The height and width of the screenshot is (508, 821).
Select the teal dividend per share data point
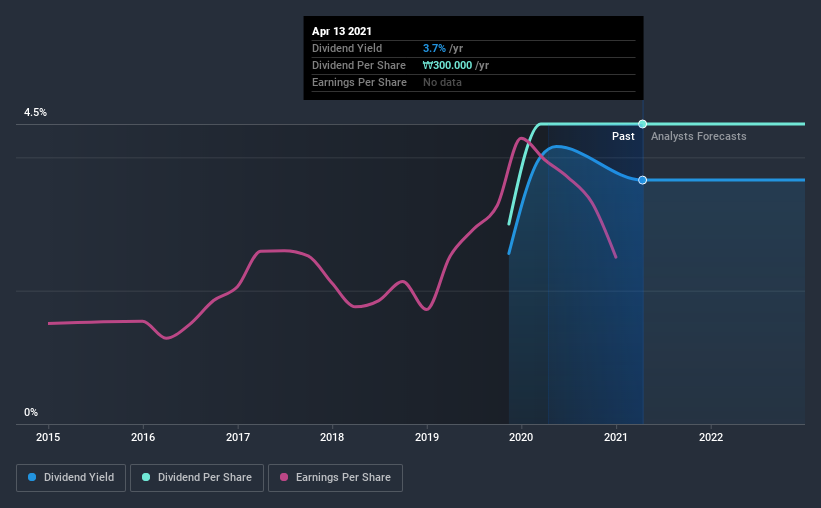tap(642, 124)
